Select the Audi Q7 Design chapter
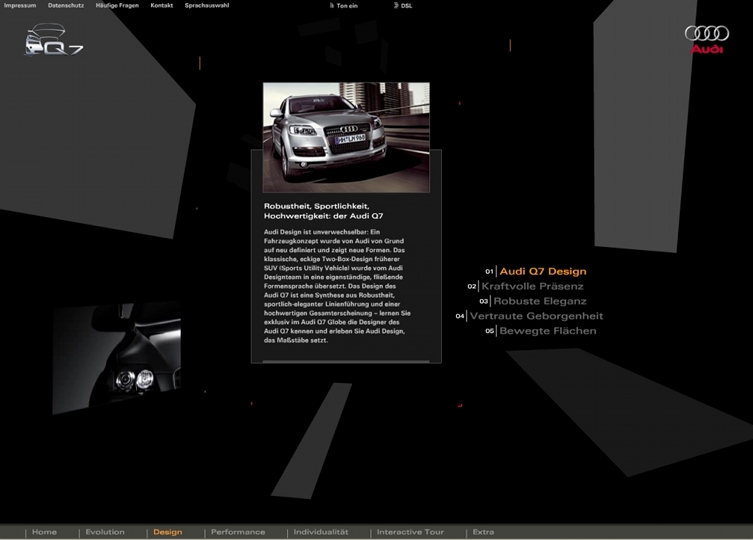753x540 pixels. (x=542, y=271)
